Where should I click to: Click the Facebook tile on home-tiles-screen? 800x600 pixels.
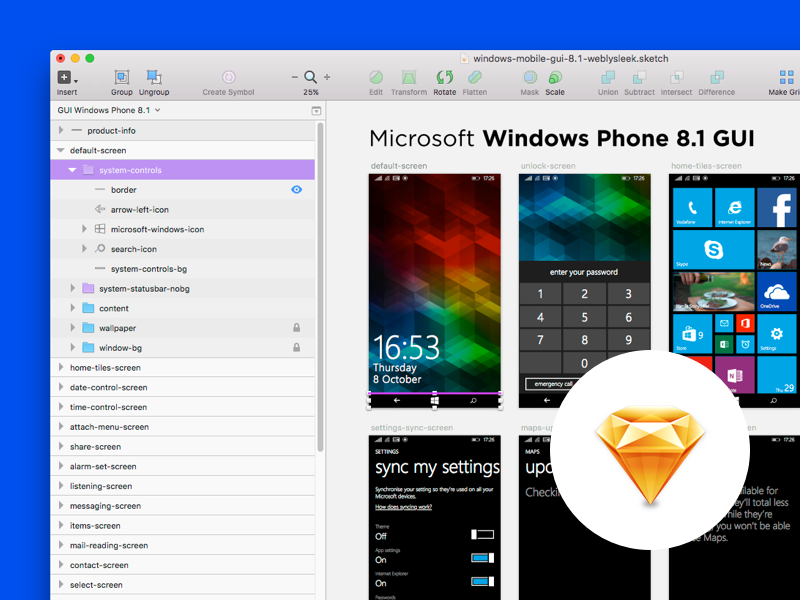point(778,207)
